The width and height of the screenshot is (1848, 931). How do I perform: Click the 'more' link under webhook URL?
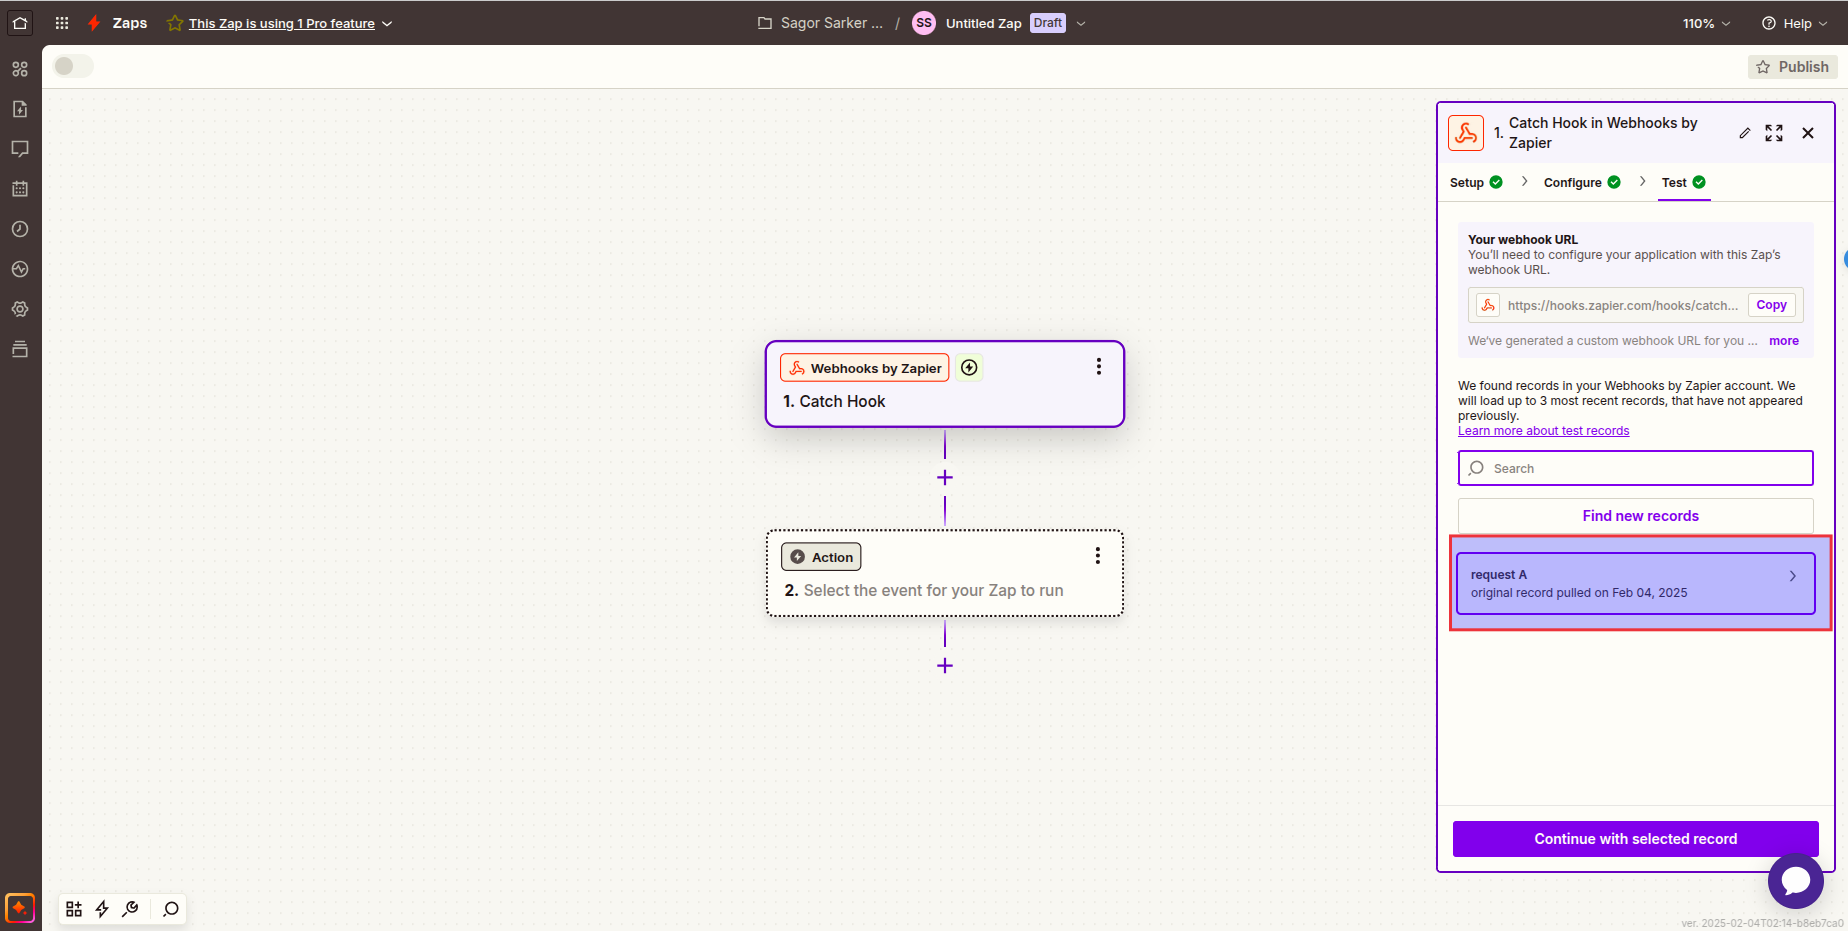pos(1784,341)
